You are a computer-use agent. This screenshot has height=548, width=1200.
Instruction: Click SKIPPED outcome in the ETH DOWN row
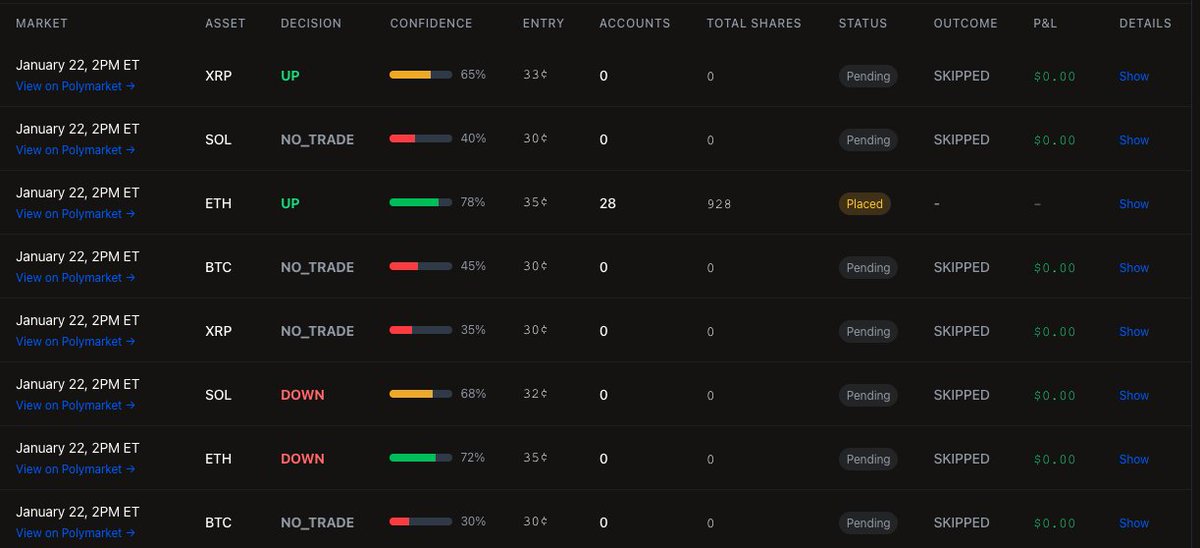click(x=961, y=459)
